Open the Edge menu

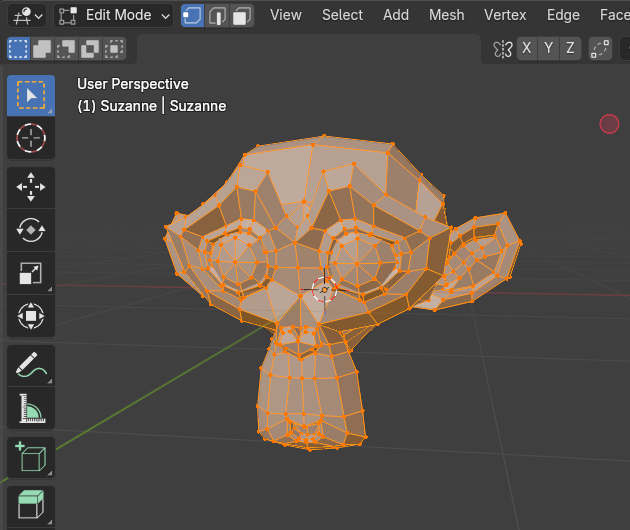[563, 15]
